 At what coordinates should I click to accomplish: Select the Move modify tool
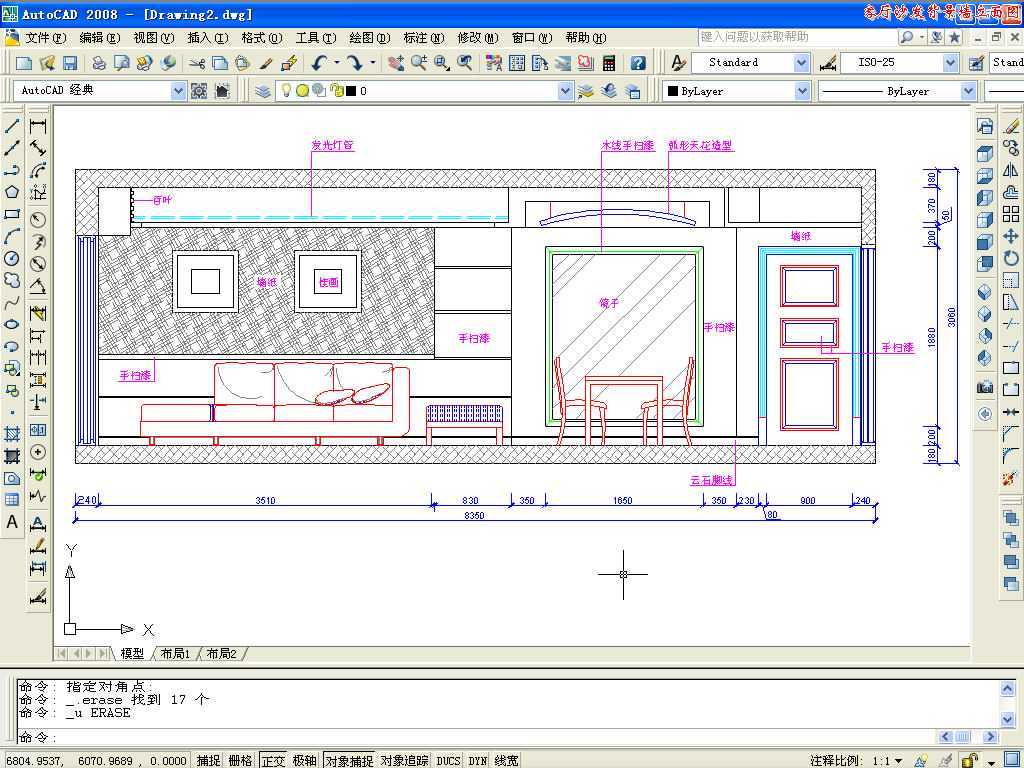coord(1011,236)
